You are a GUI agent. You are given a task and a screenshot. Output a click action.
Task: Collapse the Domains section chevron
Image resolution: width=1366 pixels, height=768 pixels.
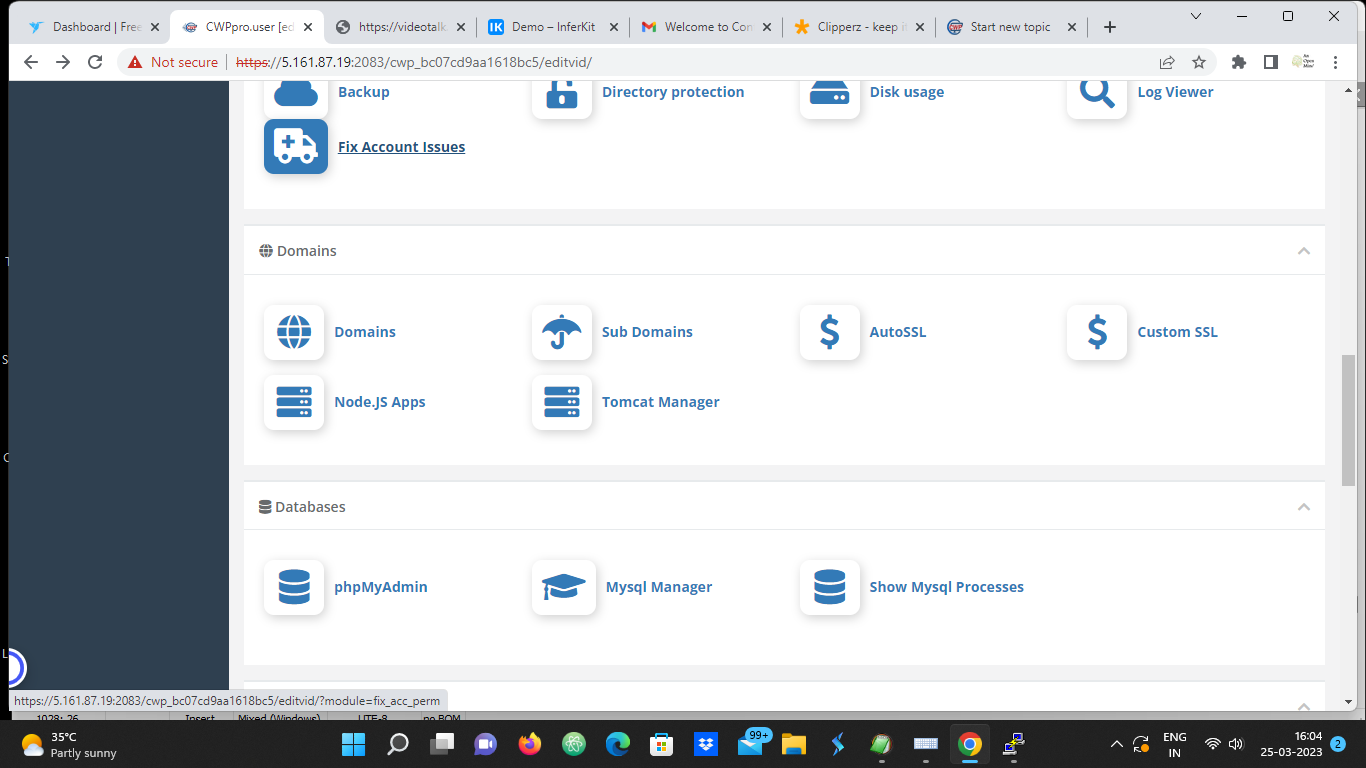1304,251
